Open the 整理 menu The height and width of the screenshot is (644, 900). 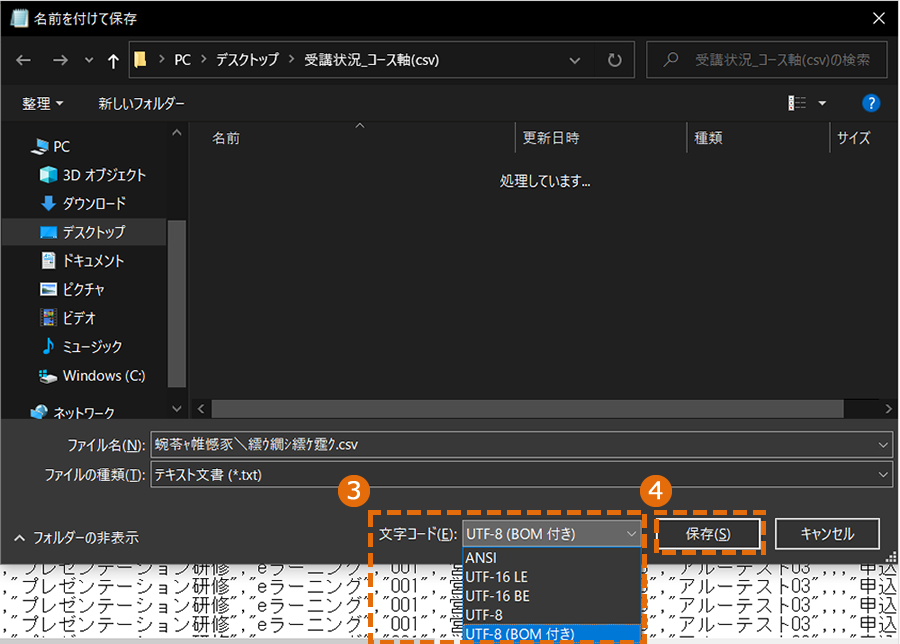click(42, 104)
